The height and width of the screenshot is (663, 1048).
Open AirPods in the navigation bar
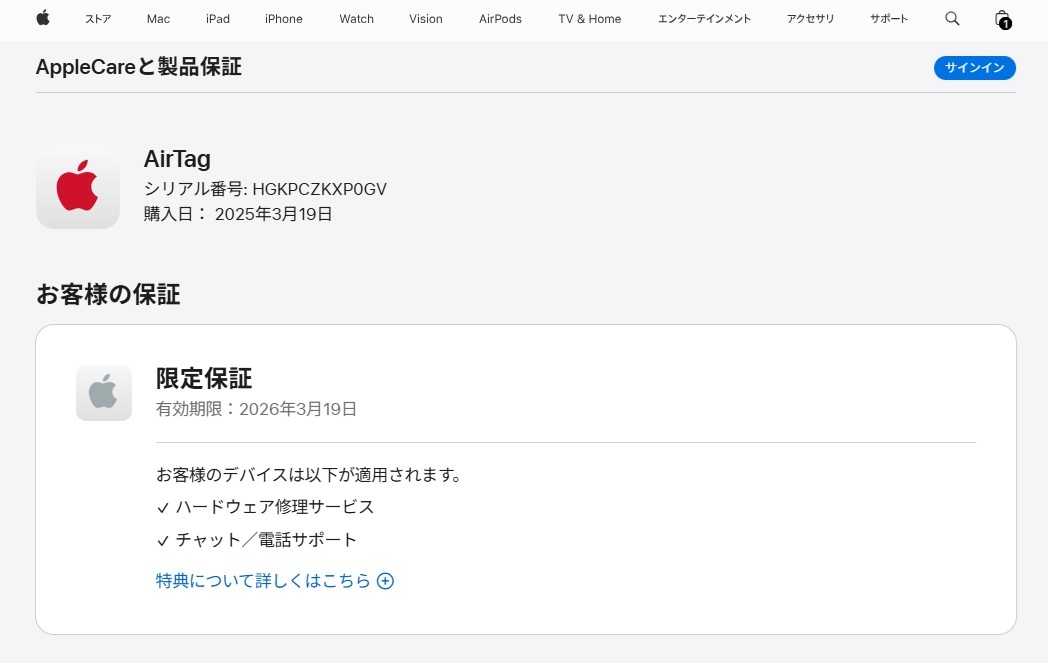[500, 19]
